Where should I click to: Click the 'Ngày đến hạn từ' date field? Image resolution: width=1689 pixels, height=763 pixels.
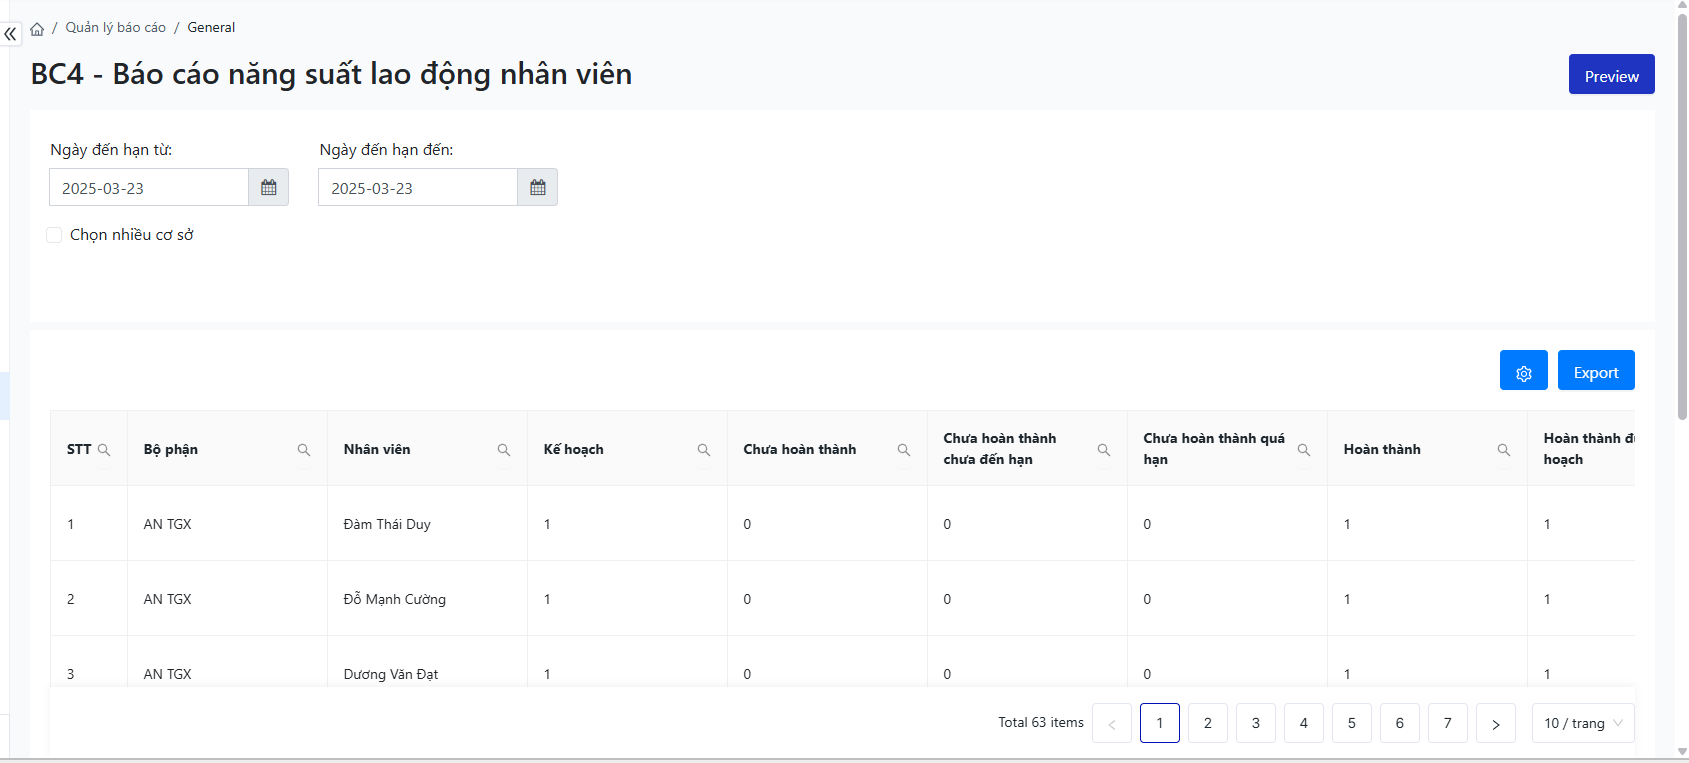coord(149,188)
